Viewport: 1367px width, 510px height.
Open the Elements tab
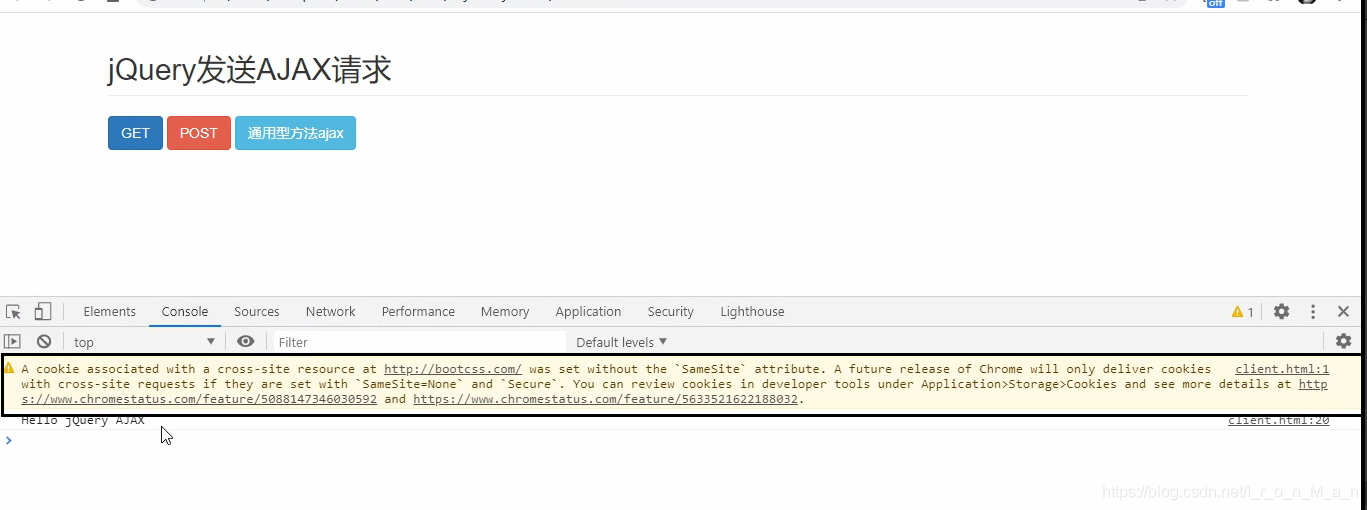(110, 312)
